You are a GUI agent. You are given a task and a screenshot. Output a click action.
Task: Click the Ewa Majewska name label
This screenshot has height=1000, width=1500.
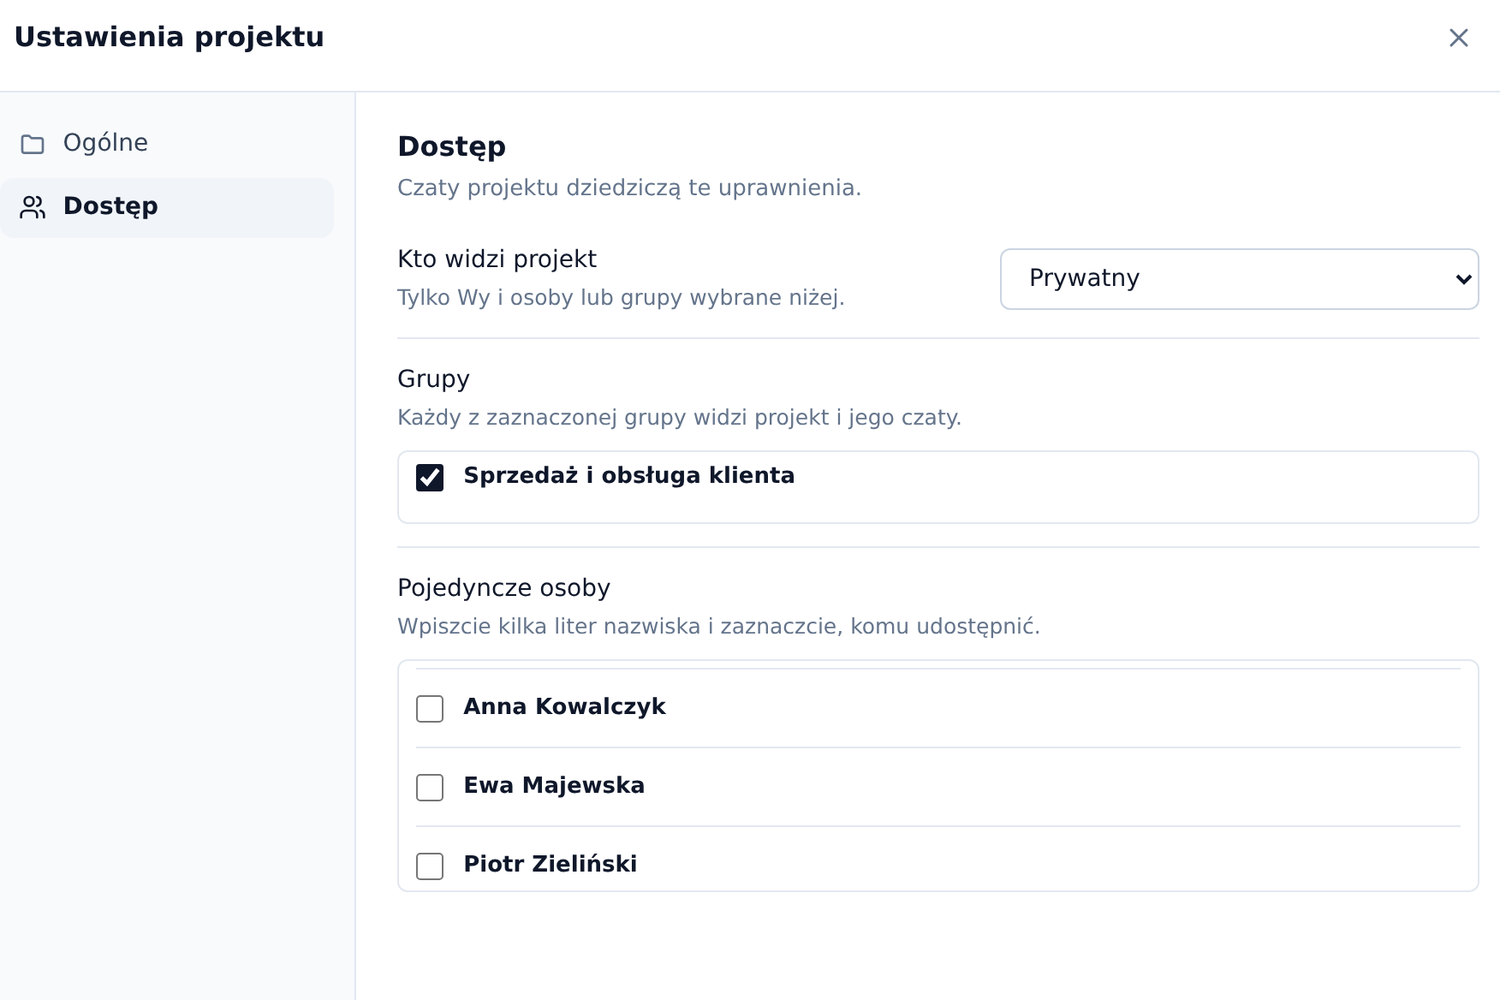[x=554, y=786]
